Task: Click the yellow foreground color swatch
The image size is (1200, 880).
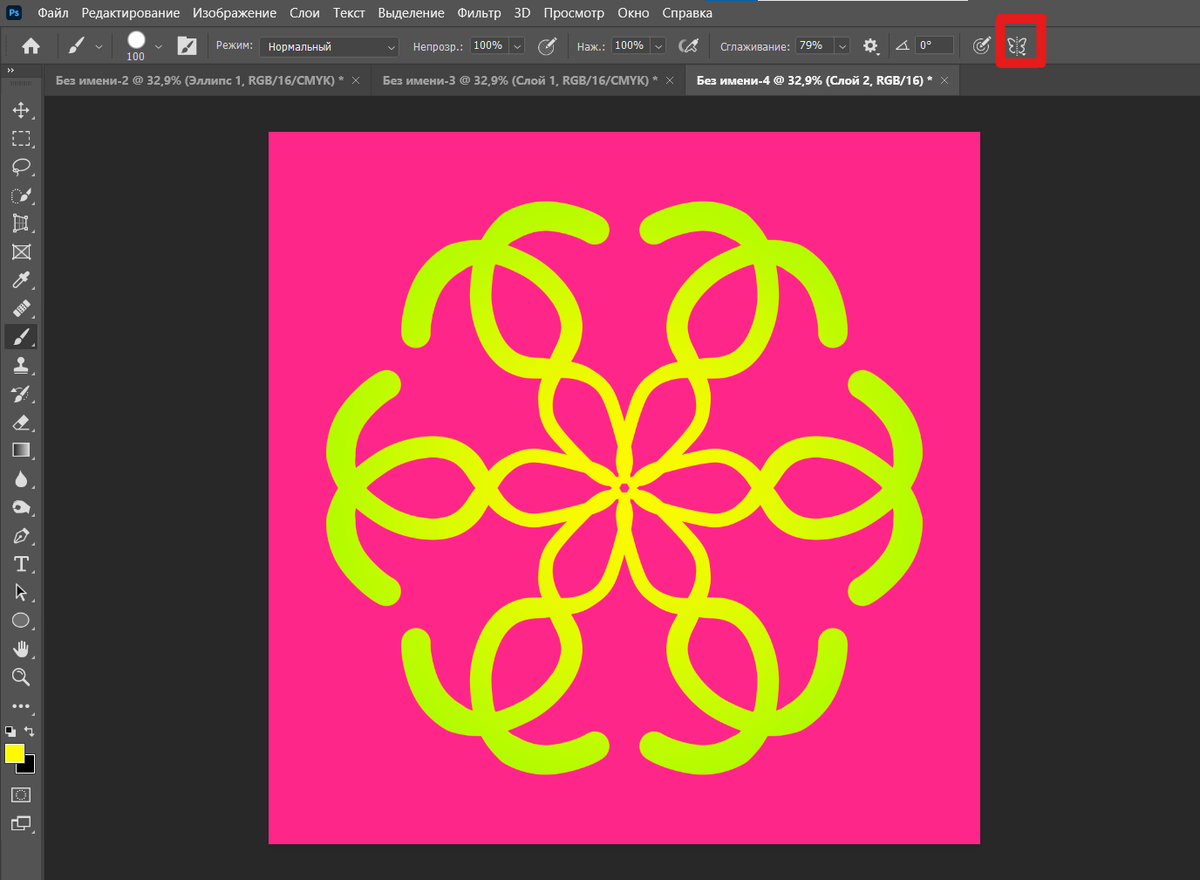Action: pyautogui.click(x=14, y=753)
